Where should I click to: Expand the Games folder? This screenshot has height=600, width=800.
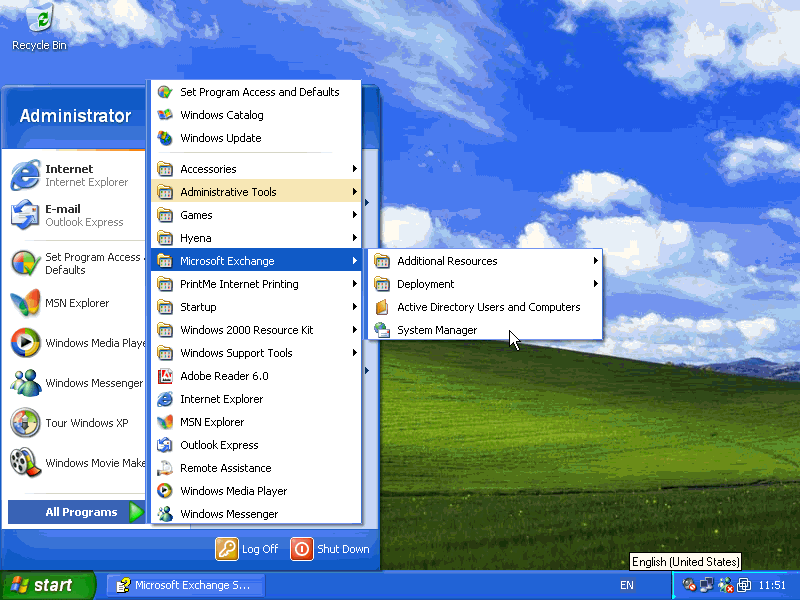256,215
